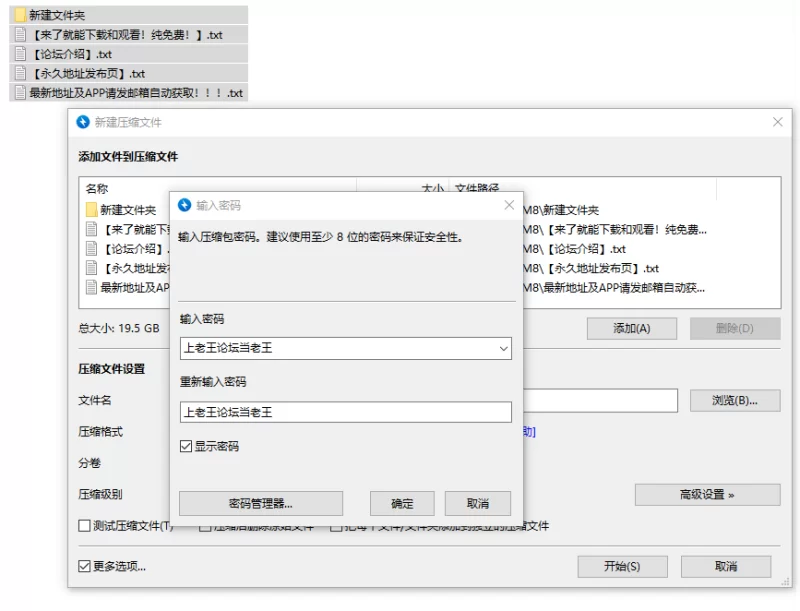The image size is (800, 611).
Task: Click the 删除(D) button
Action: 735,328
